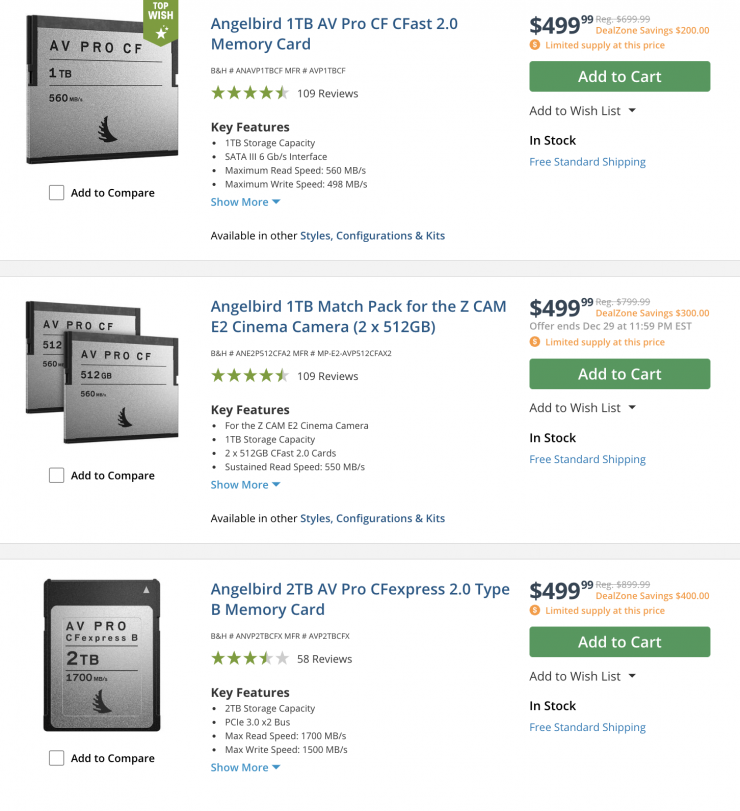Click the Top Wish badge icon

161,22
